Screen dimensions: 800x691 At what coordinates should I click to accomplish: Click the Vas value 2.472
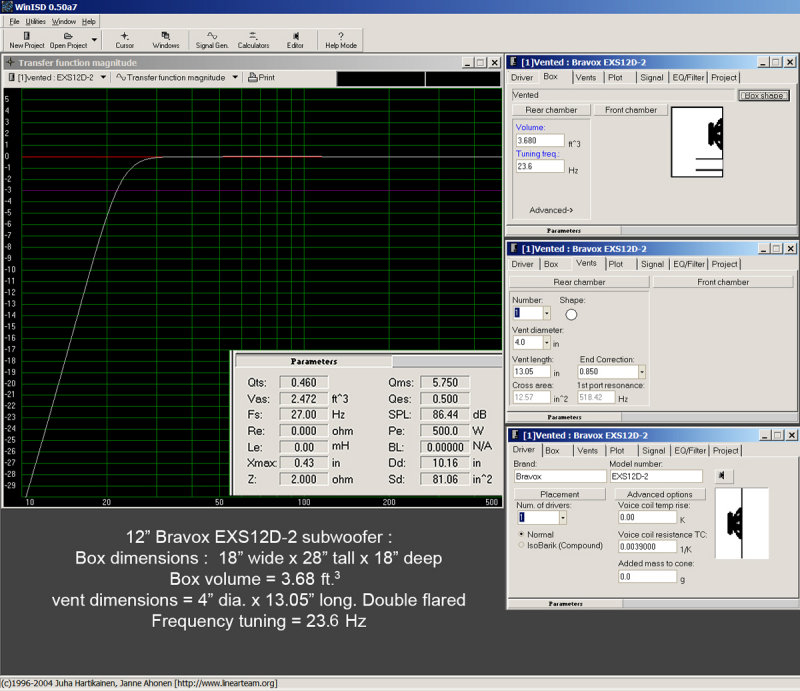pos(304,399)
